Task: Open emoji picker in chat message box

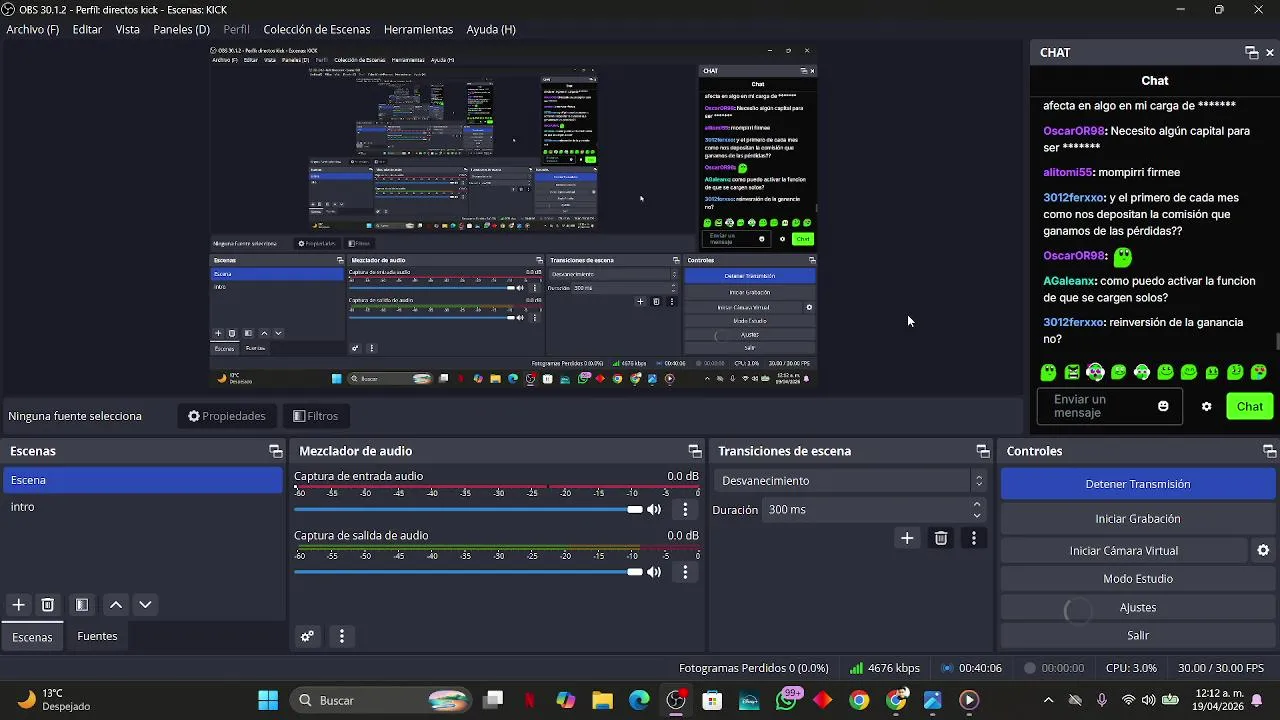Action: click(x=1163, y=406)
